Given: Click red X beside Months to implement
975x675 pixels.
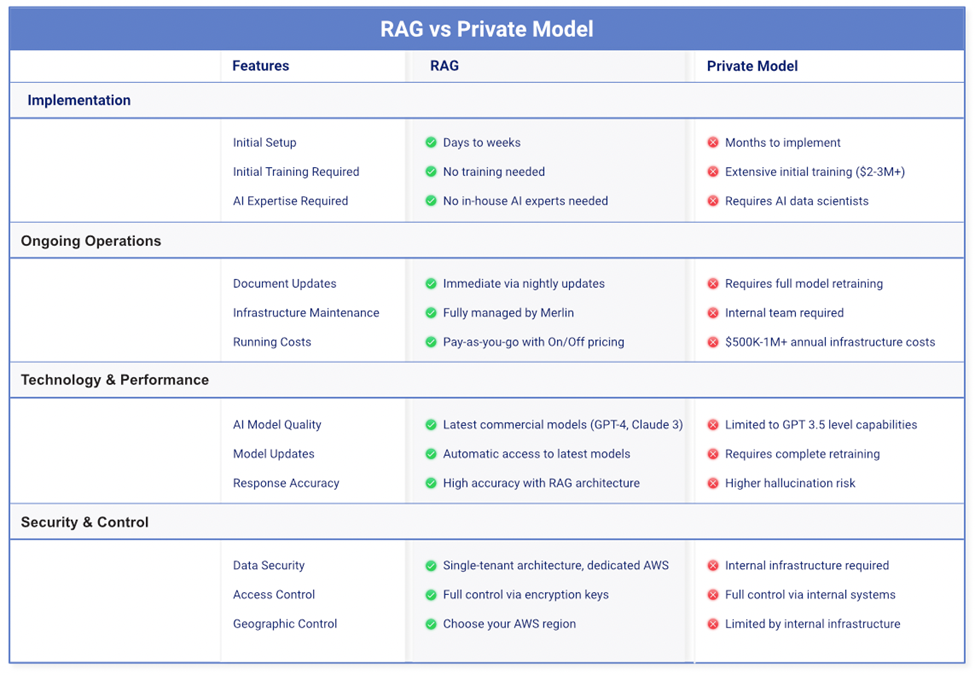Looking at the screenshot, I should tap(713, 142).
